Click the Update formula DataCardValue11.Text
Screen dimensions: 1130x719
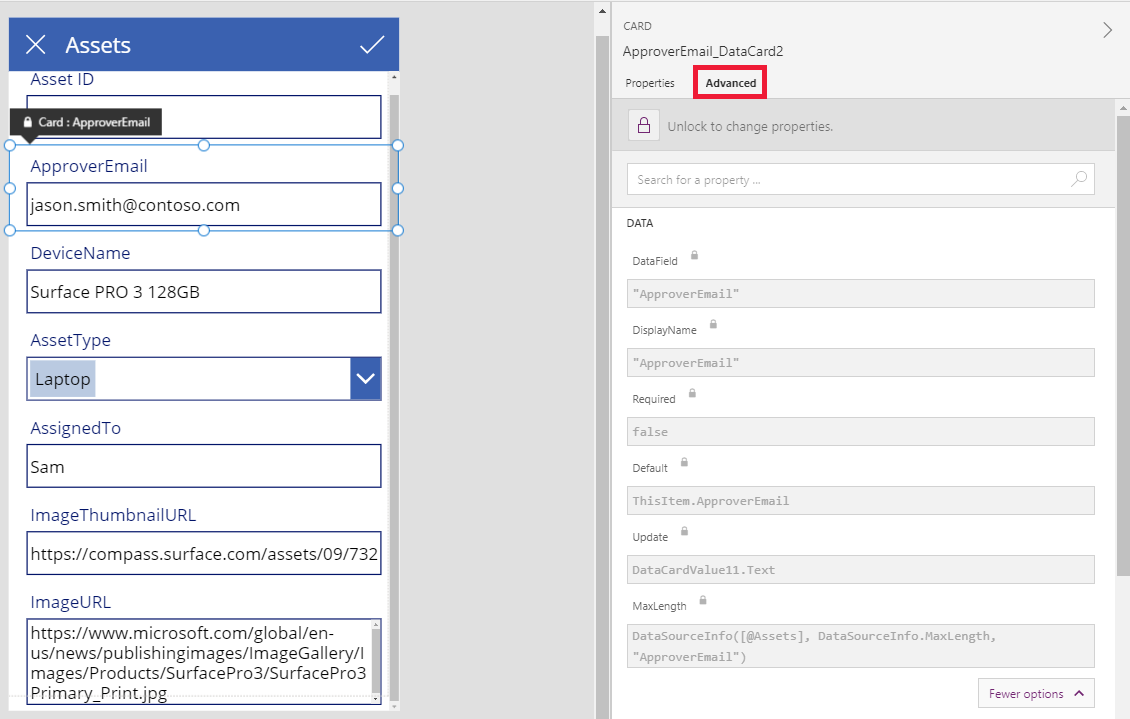[860, 570]
